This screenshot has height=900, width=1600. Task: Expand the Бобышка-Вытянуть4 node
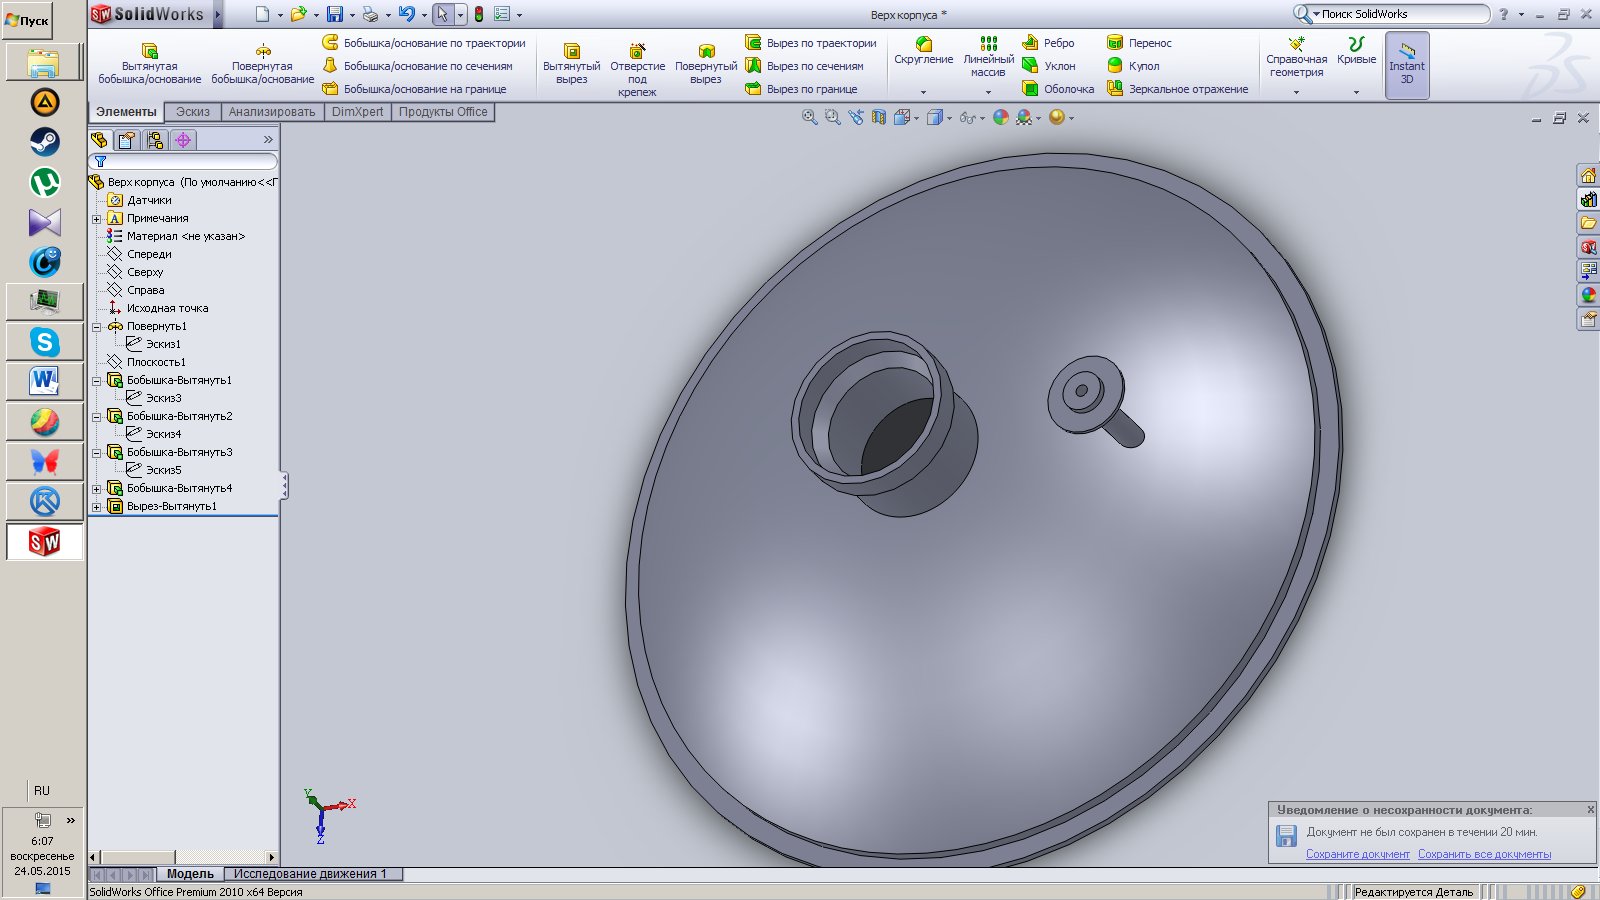tap(97, 489)
